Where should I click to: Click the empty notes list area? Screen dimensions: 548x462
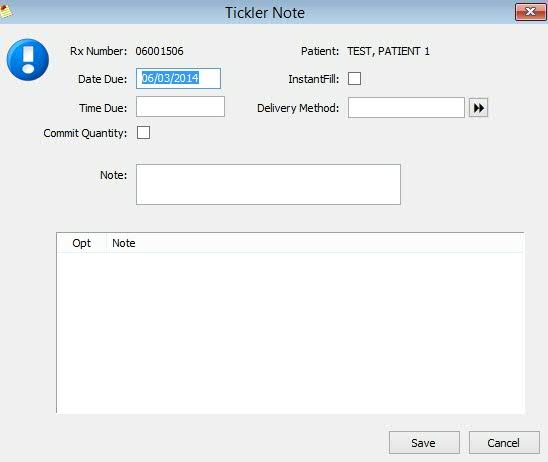290,332
